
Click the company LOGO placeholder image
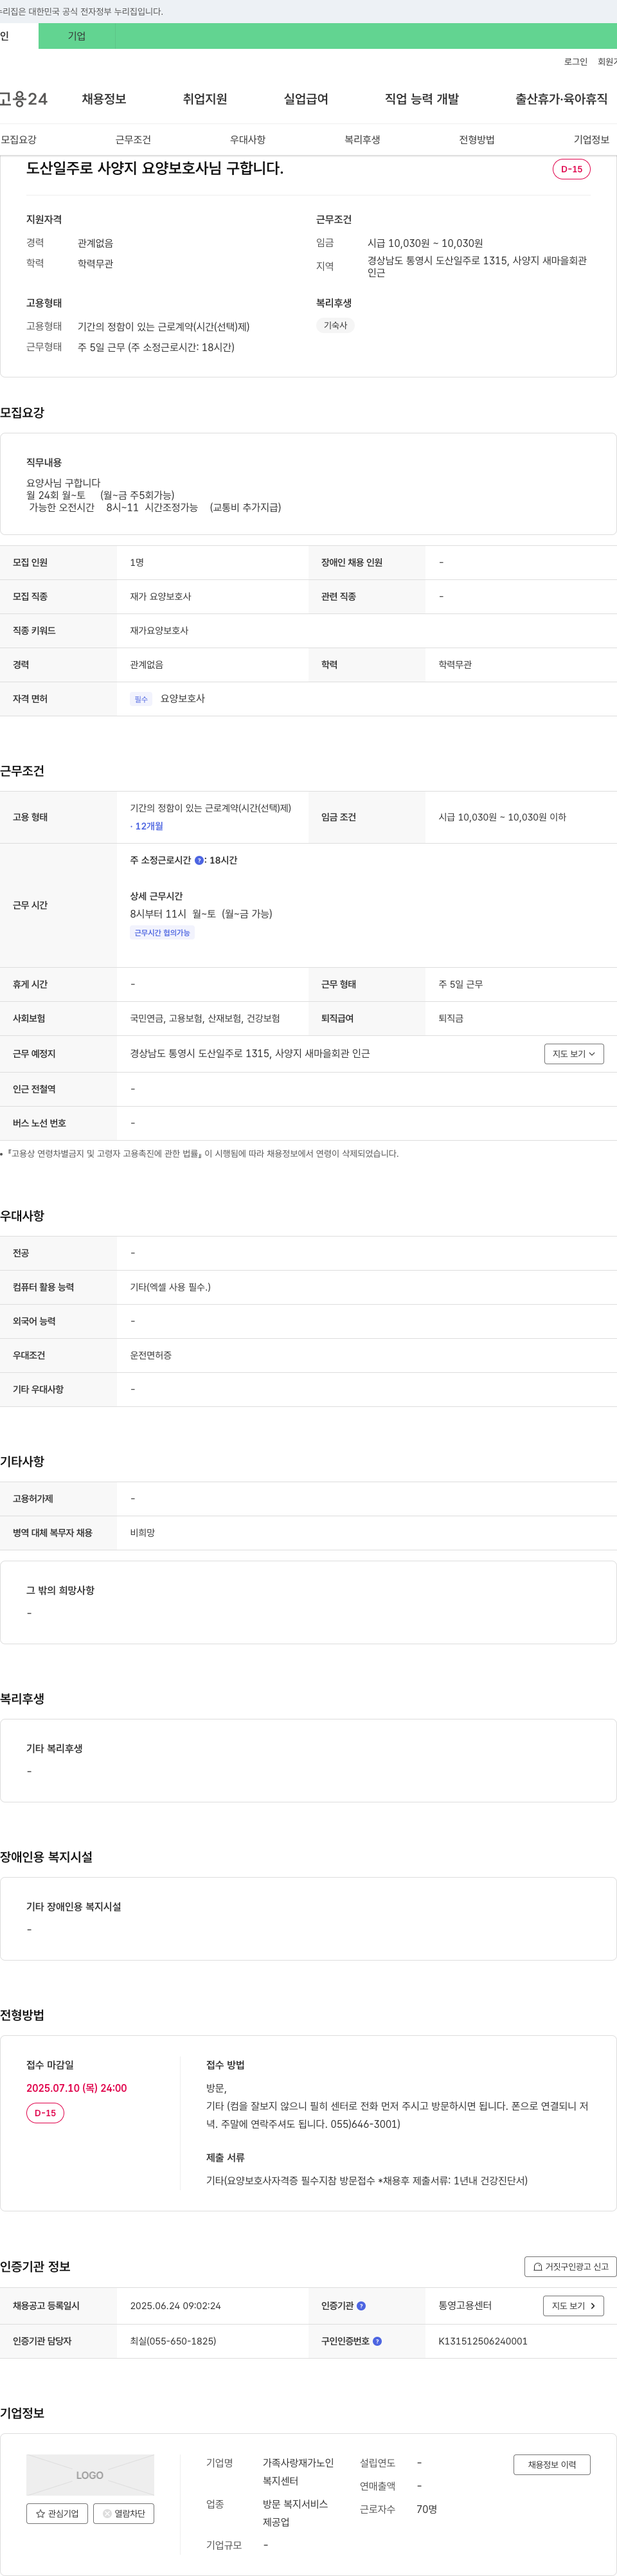coord(90,2475)
